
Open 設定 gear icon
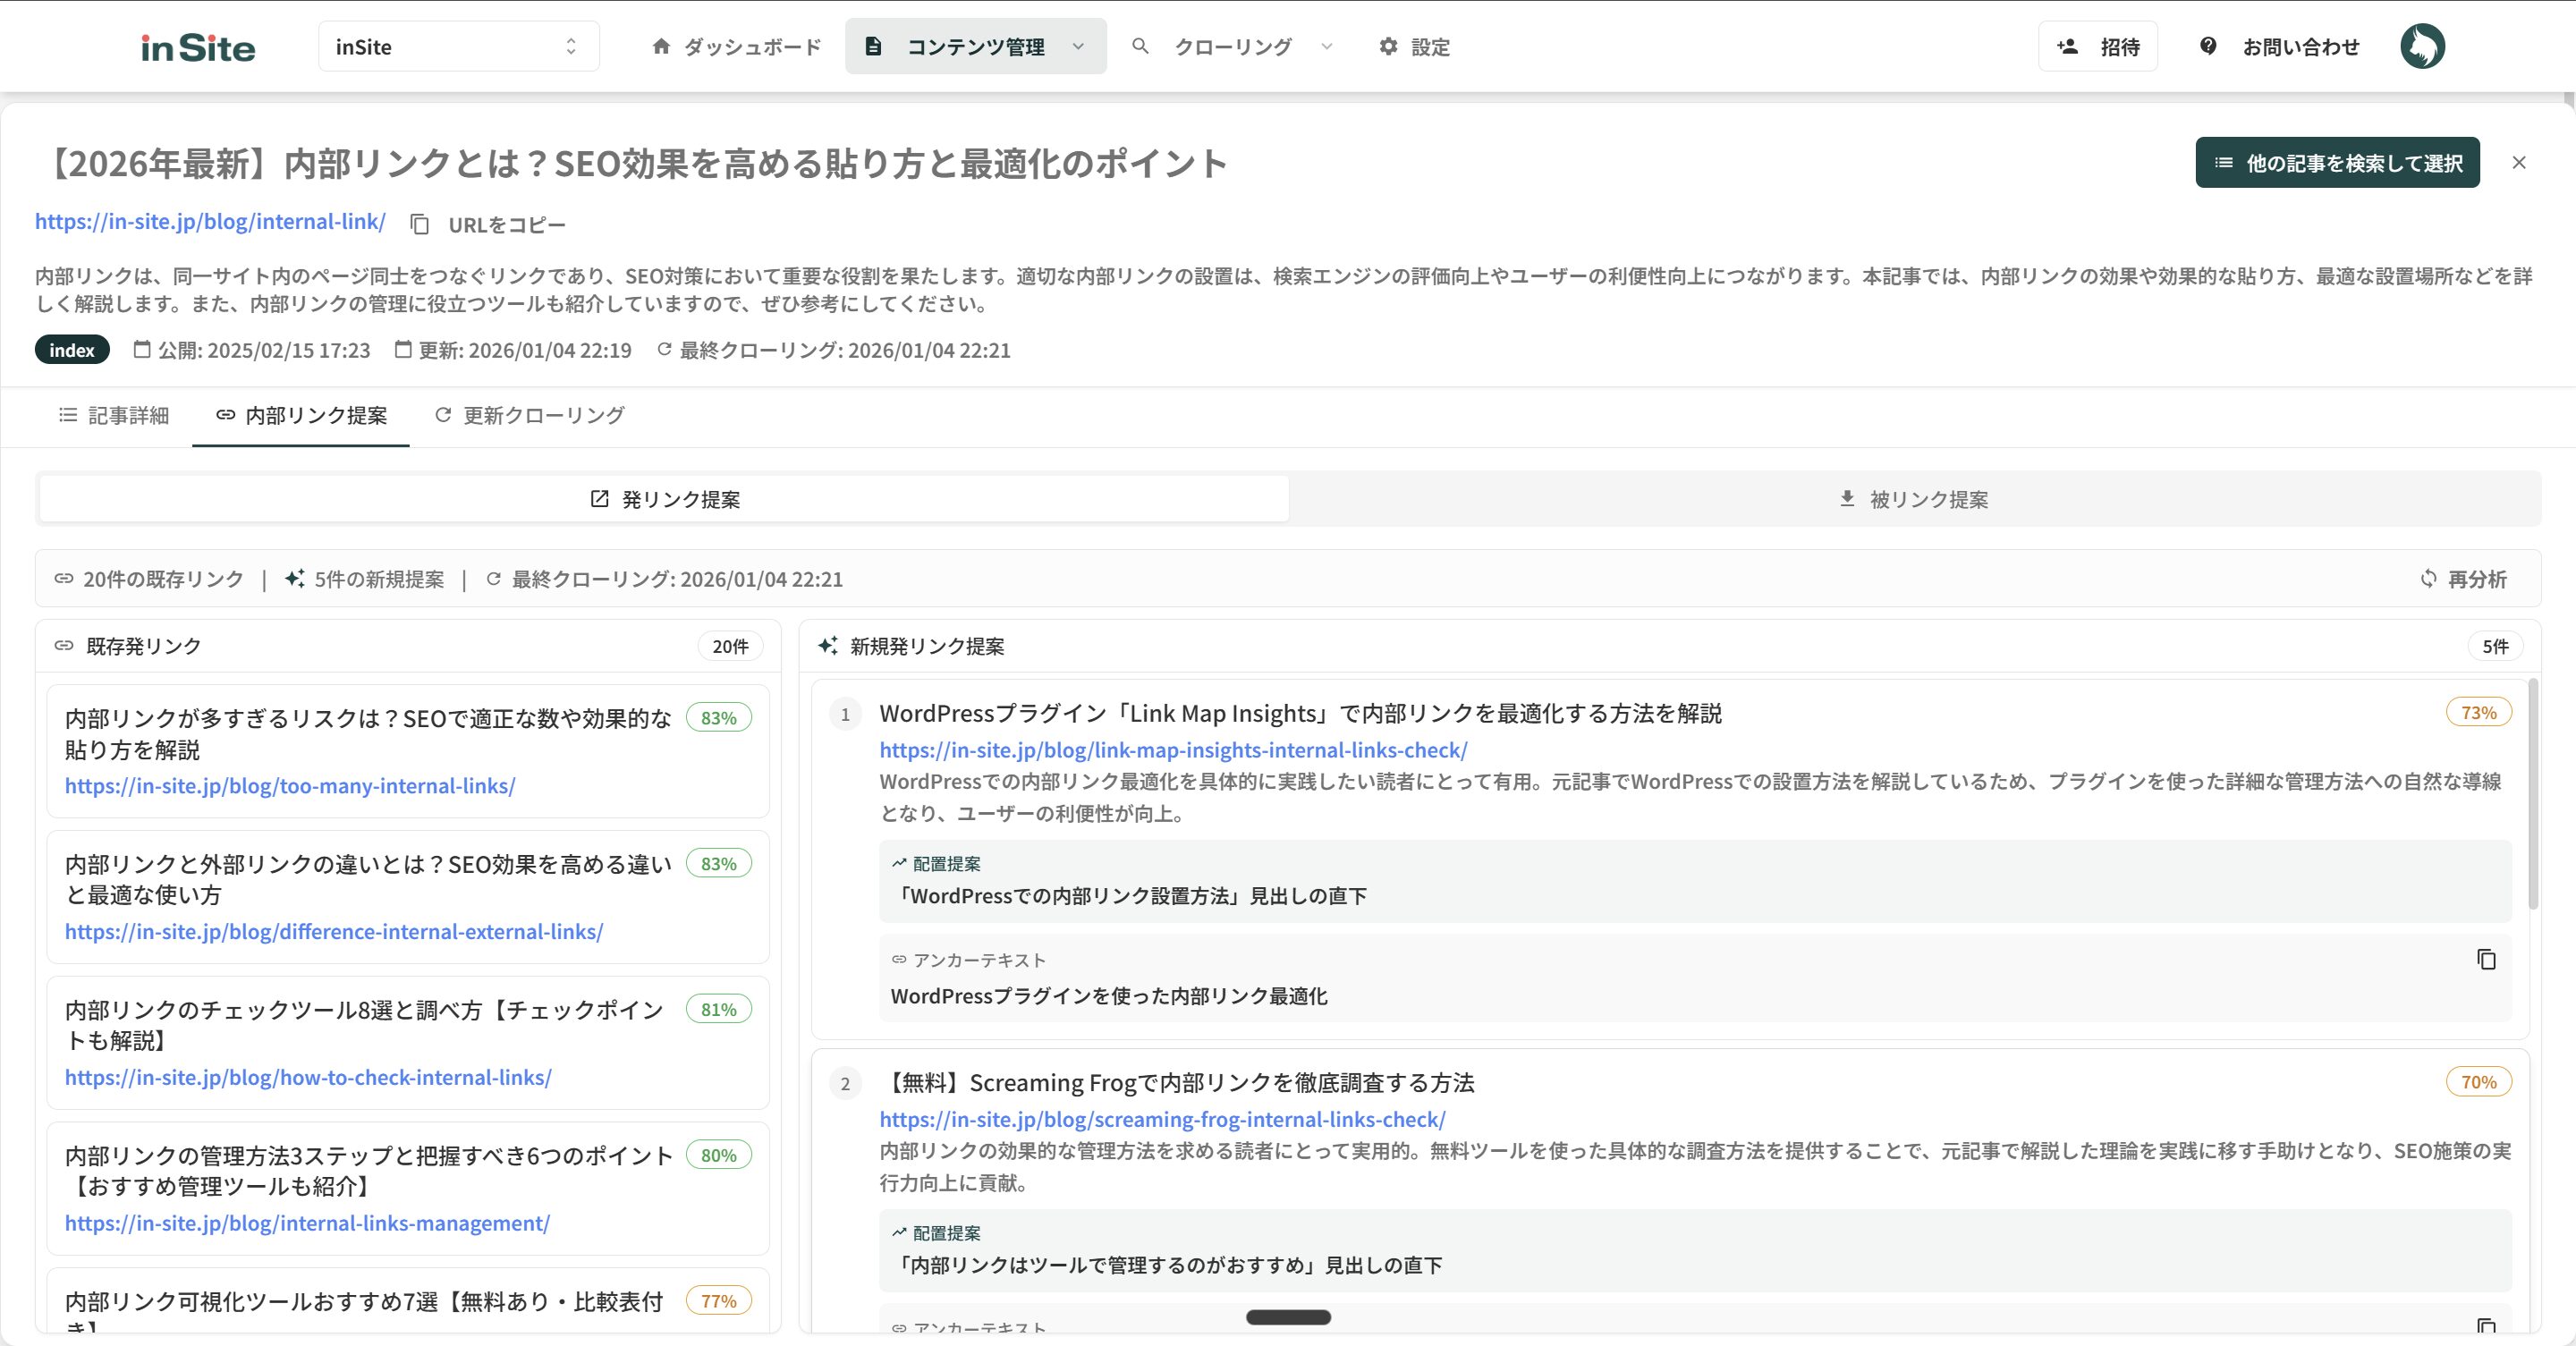point(1388,46)
